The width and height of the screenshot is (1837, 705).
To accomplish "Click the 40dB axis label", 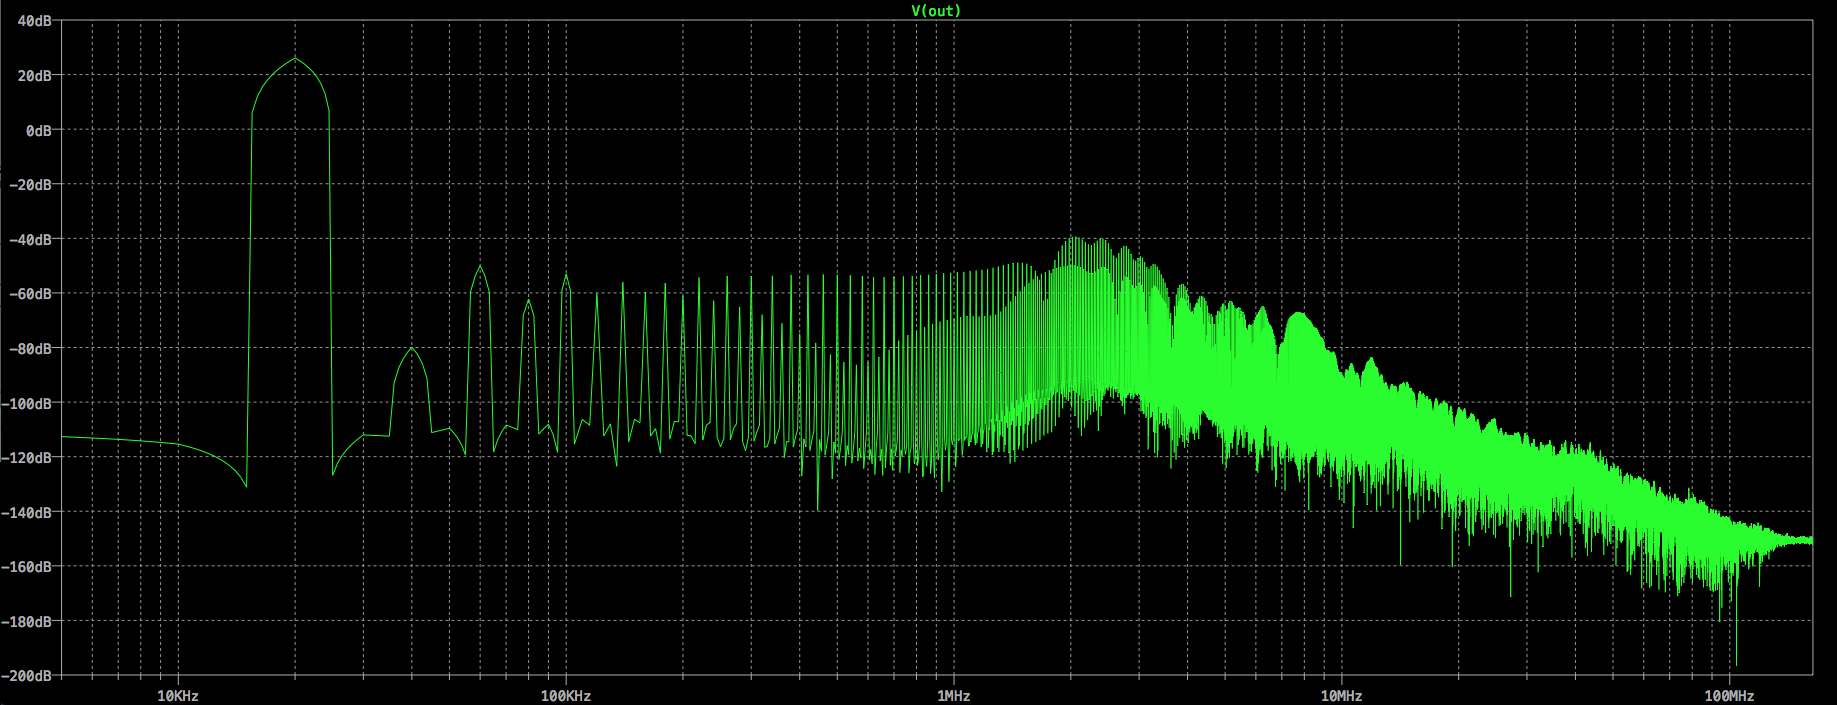I will click(35, 21).
